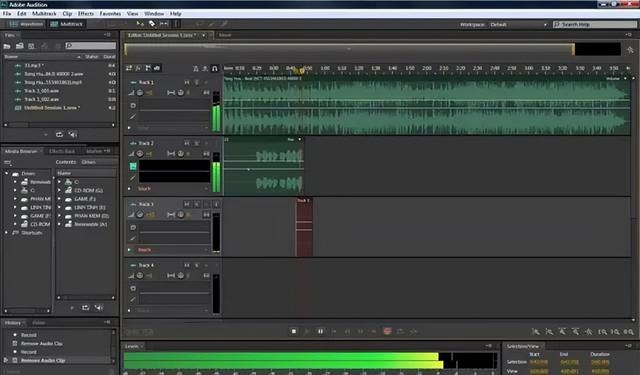This screenshot has height=375, width=640.
Task: Click New File icon in Files panel
Action: point(31,46)
